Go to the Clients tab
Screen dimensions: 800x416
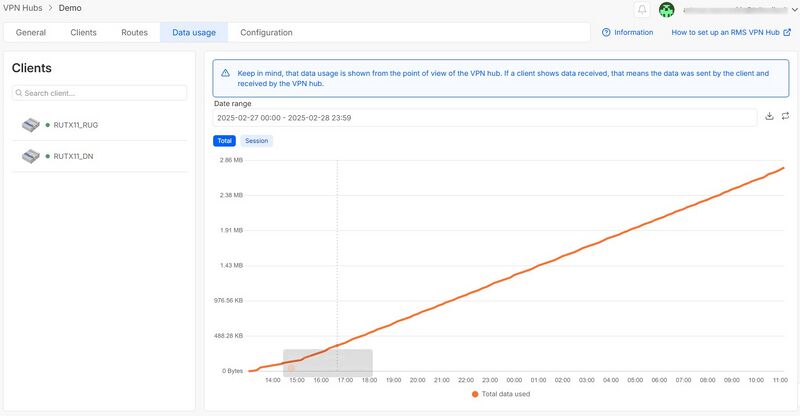point(83,32)
